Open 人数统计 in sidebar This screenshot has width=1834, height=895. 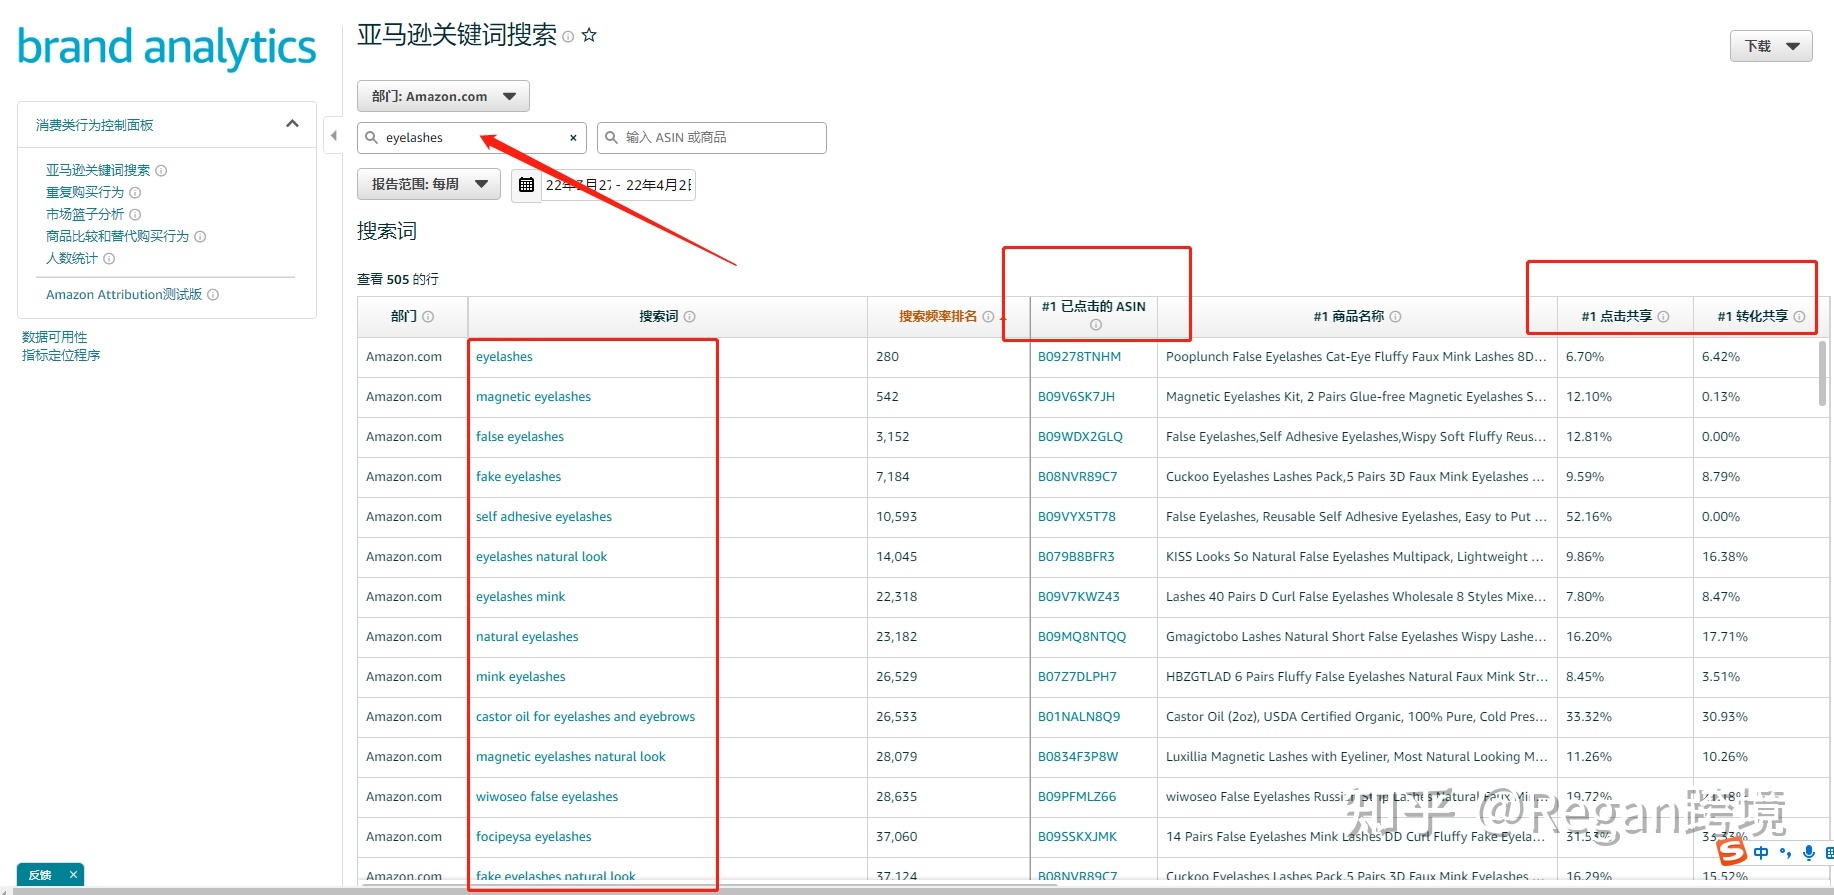(72, 259)
